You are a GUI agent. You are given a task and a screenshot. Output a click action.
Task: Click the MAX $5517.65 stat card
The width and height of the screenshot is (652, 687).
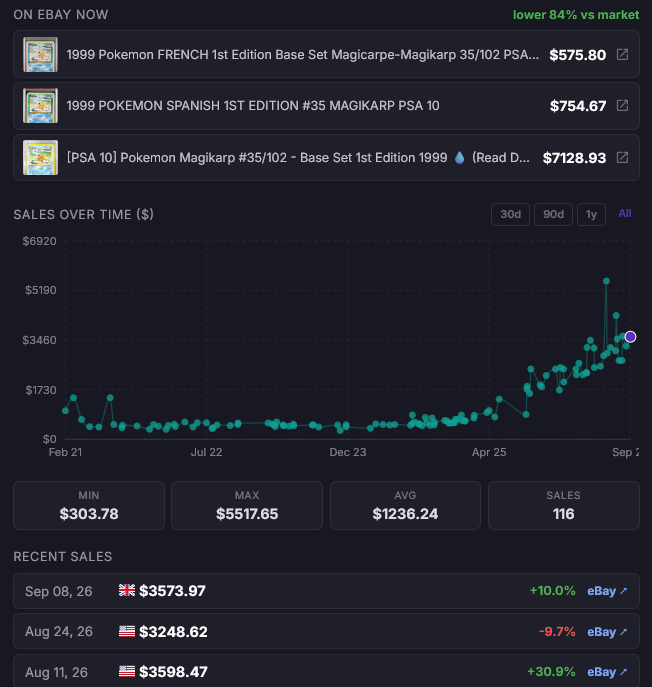click(x=247, y=506)
